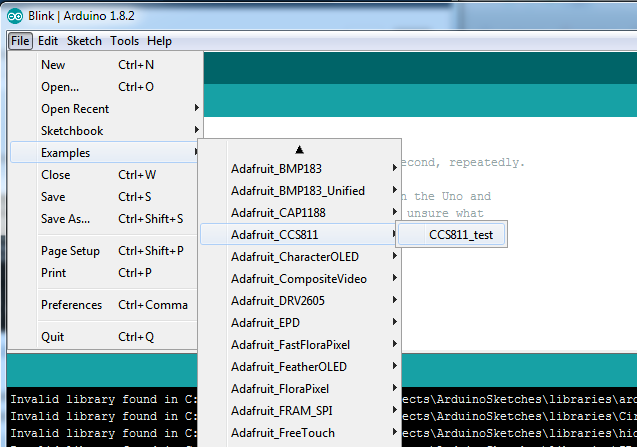Expand Adafruit_FRAM_SPI examples submenu
Image resolution: width=637 pixels, height=447 pixels.
281,411
